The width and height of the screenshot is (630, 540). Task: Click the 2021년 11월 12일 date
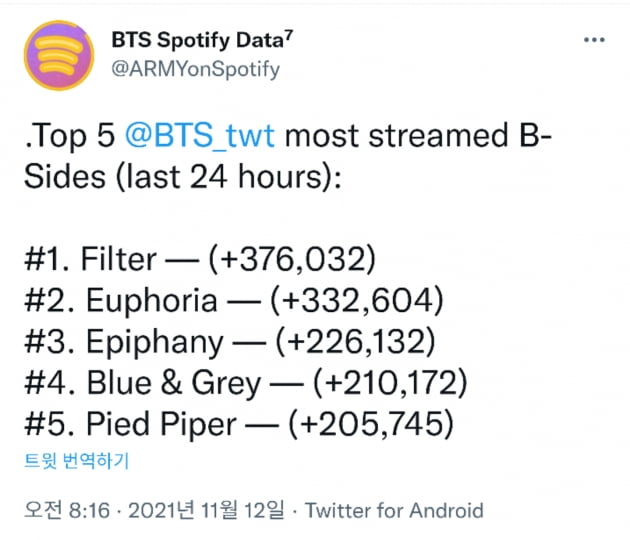[x=206, y=510]
